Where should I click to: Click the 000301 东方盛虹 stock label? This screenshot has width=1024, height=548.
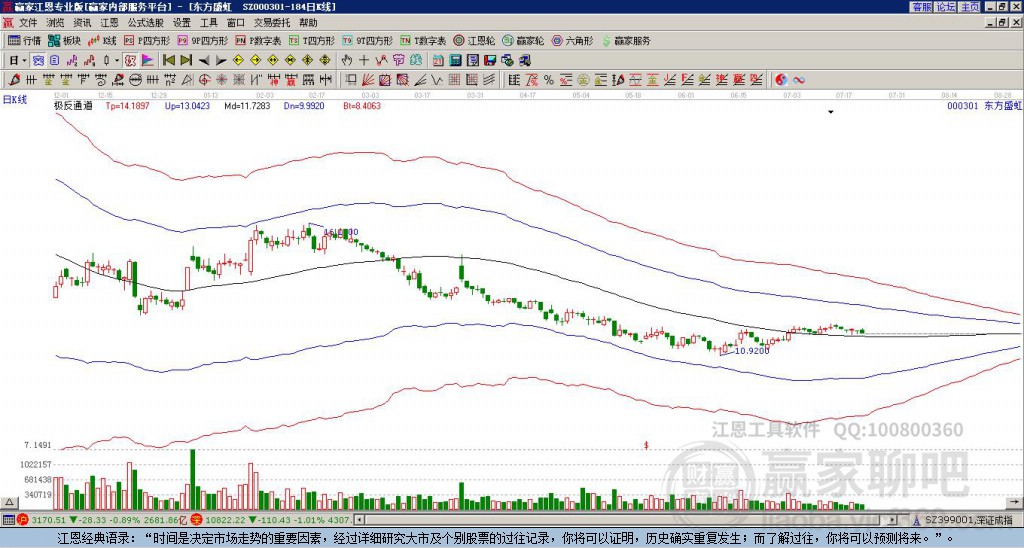984,106
